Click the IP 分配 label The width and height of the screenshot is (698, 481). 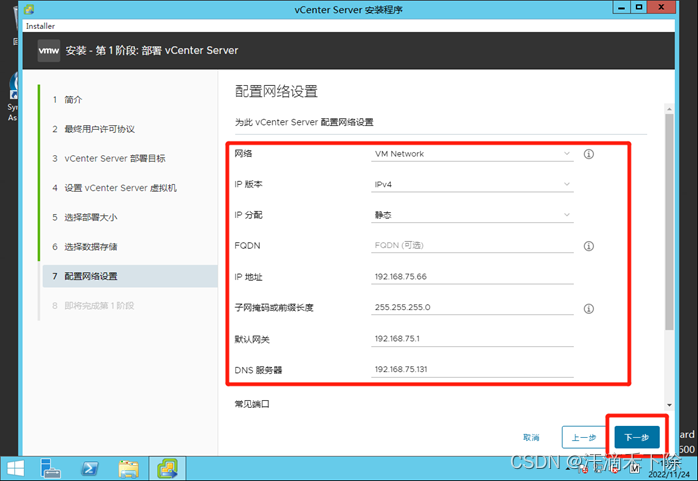(248, 215)
